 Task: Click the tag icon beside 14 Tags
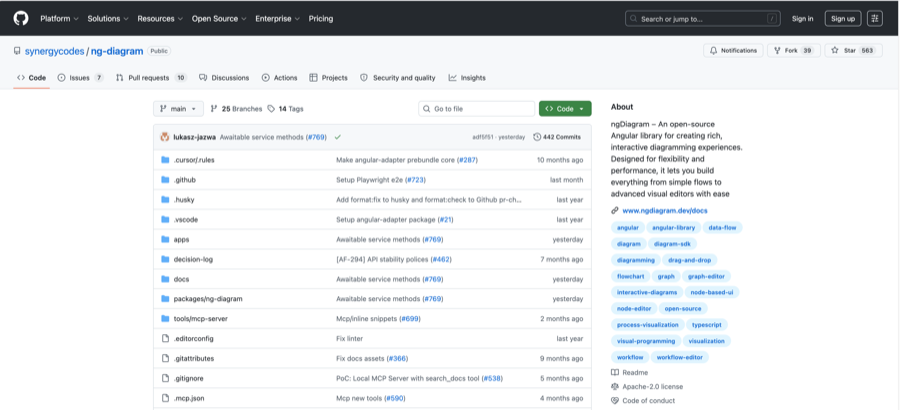pos(271,109)
